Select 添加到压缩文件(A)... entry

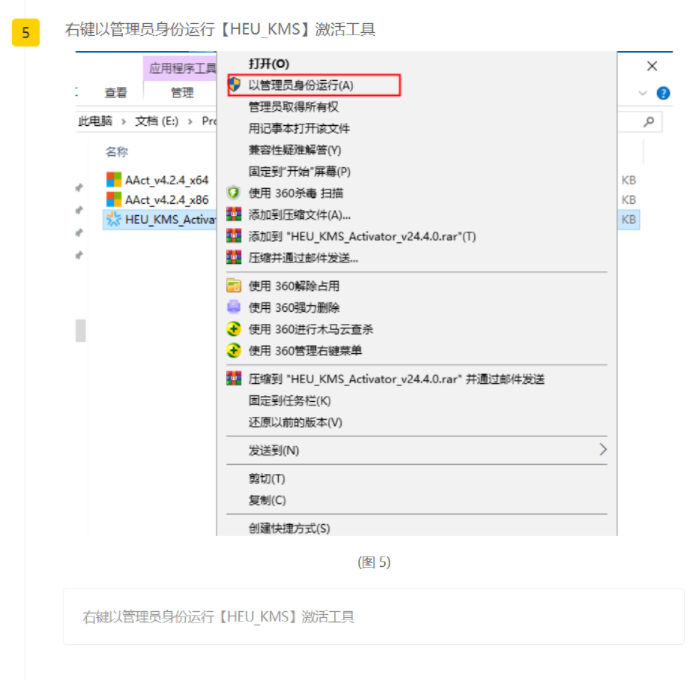299,214
